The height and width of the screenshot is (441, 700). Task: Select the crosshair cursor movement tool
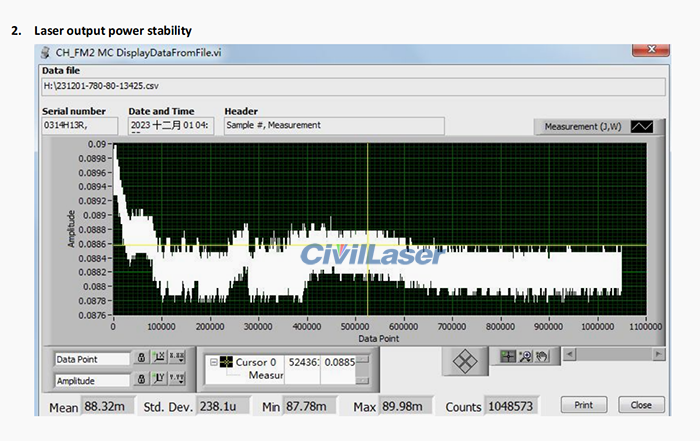(x=508, y=356)
